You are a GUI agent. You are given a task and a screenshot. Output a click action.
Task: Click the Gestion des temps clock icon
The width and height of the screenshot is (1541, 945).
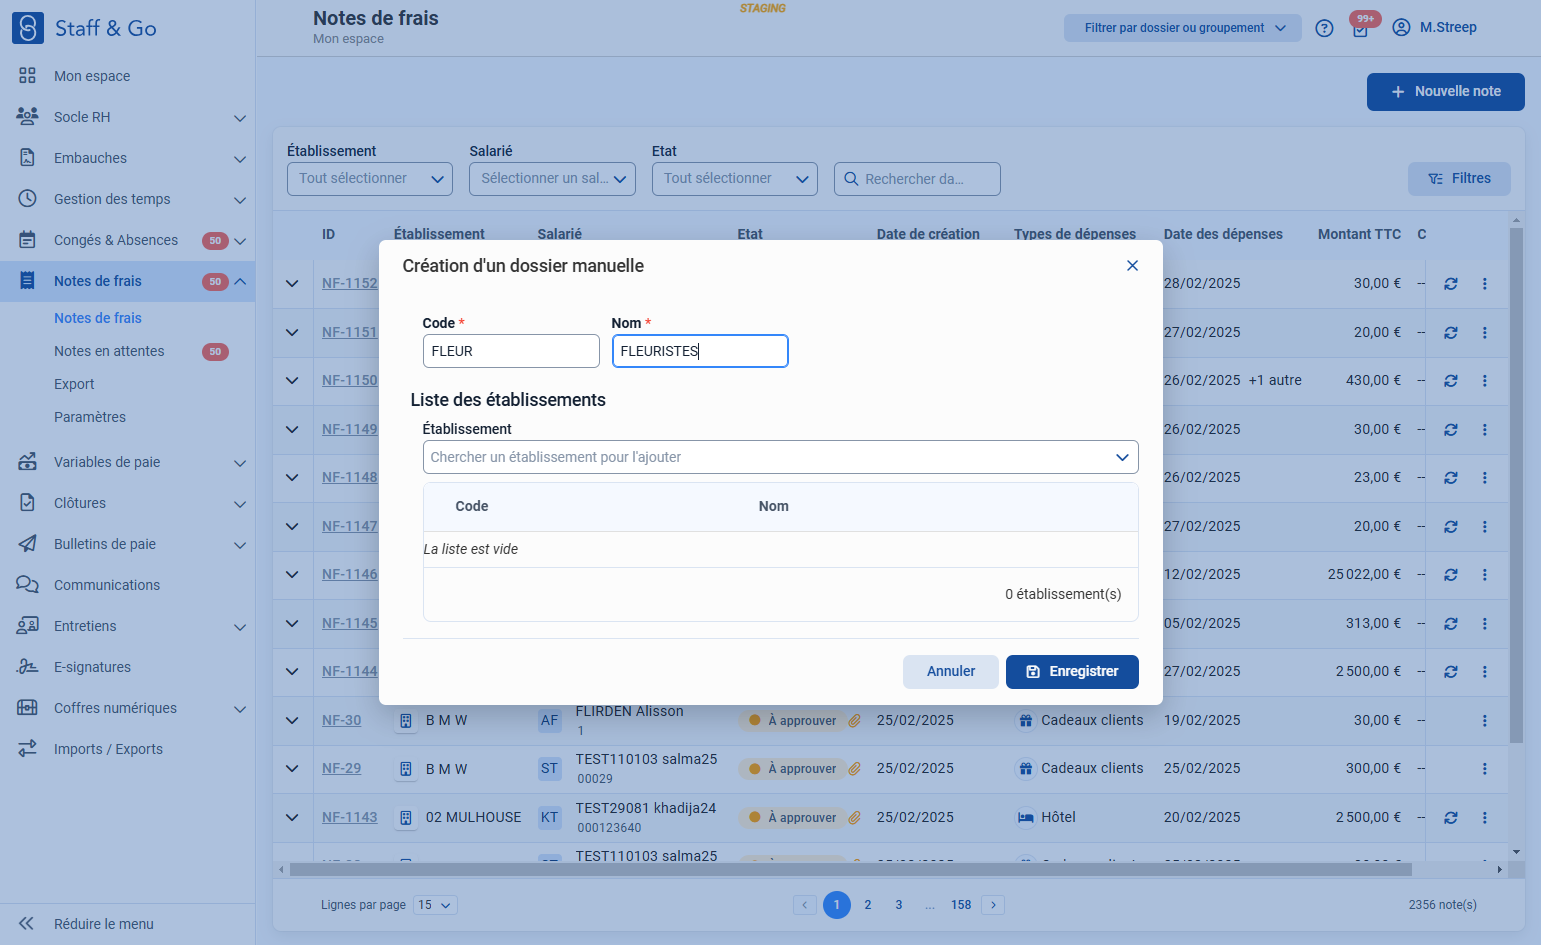(x=27, y=199)
